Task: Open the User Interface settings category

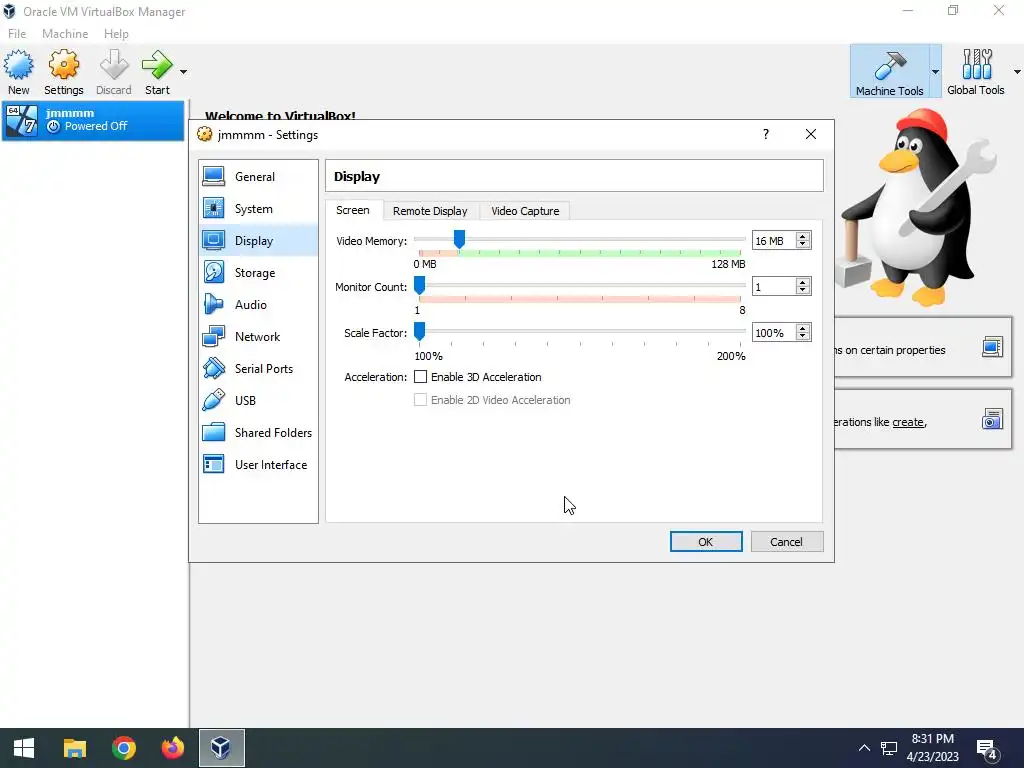Action: tap(259, 464)
